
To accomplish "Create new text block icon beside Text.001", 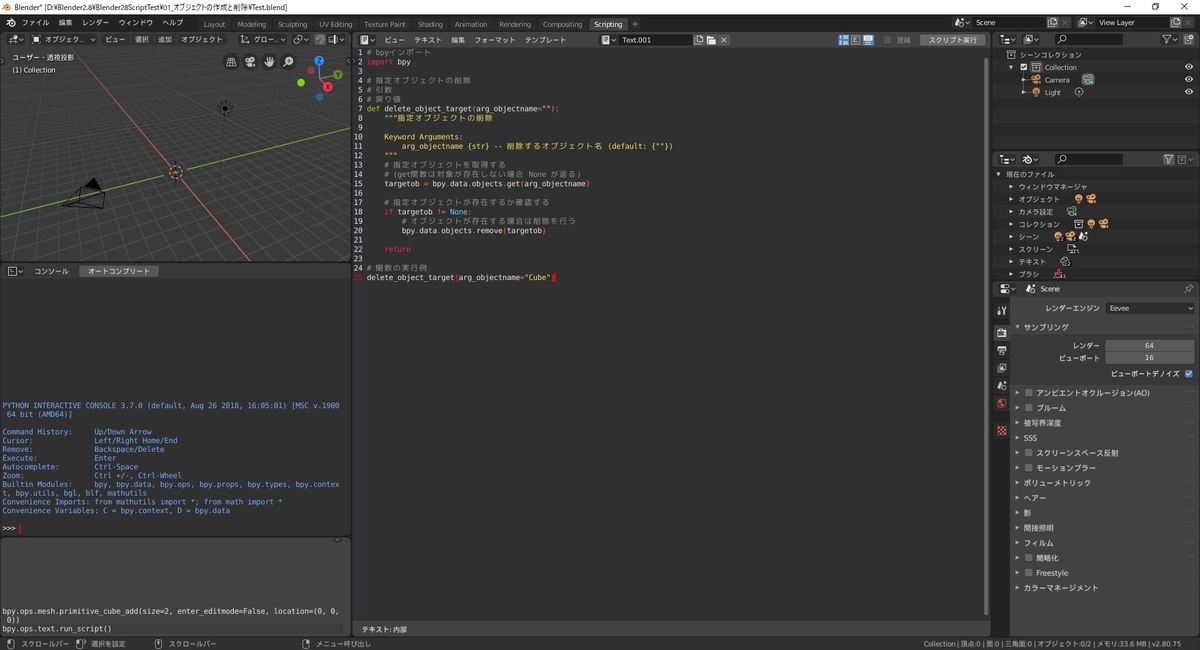I will click(x=698, y=40).
